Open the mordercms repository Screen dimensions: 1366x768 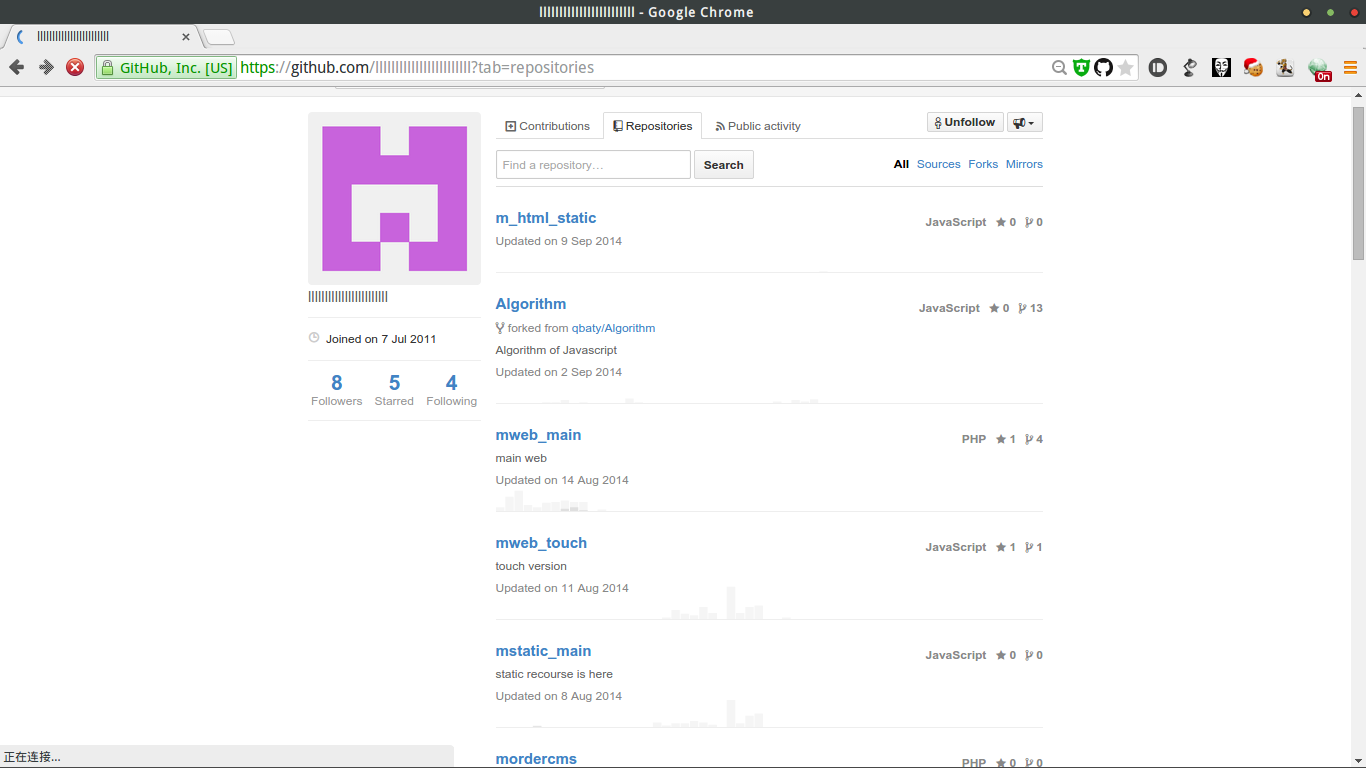point(536,759)
